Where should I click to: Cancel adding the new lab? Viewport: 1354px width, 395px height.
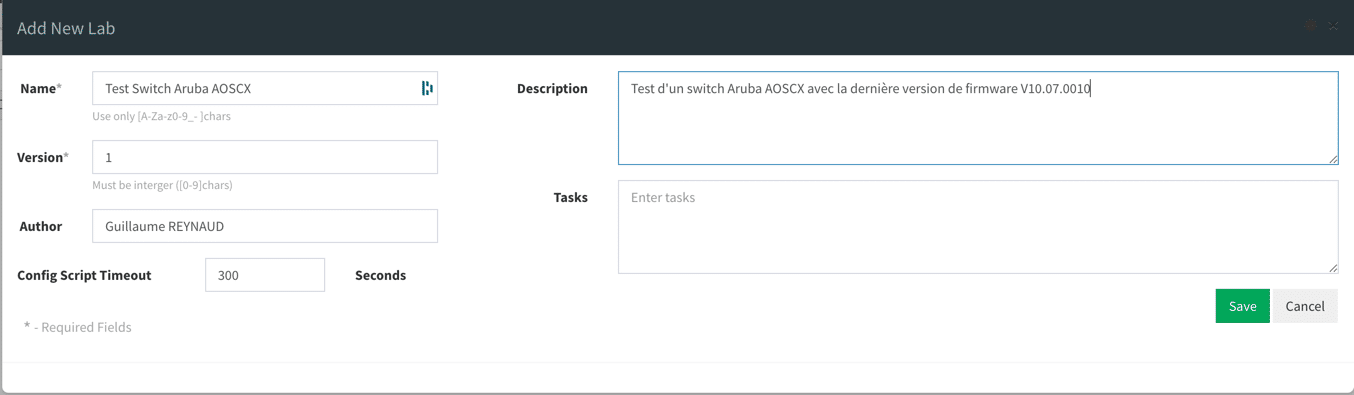click(x=1305, y=306)
